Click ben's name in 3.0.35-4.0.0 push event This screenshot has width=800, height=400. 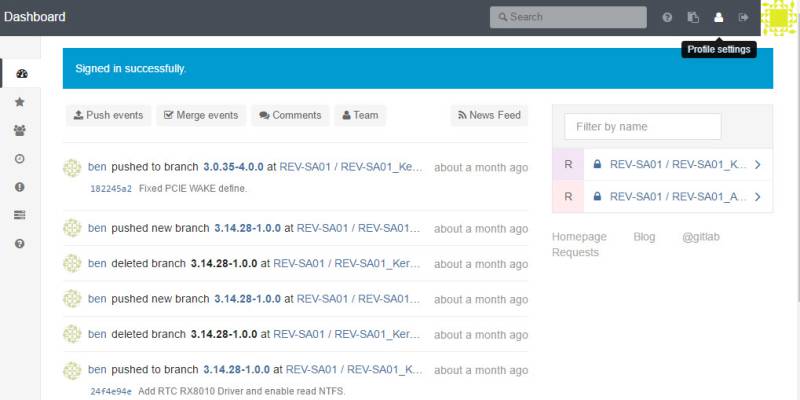click(97, 167)
